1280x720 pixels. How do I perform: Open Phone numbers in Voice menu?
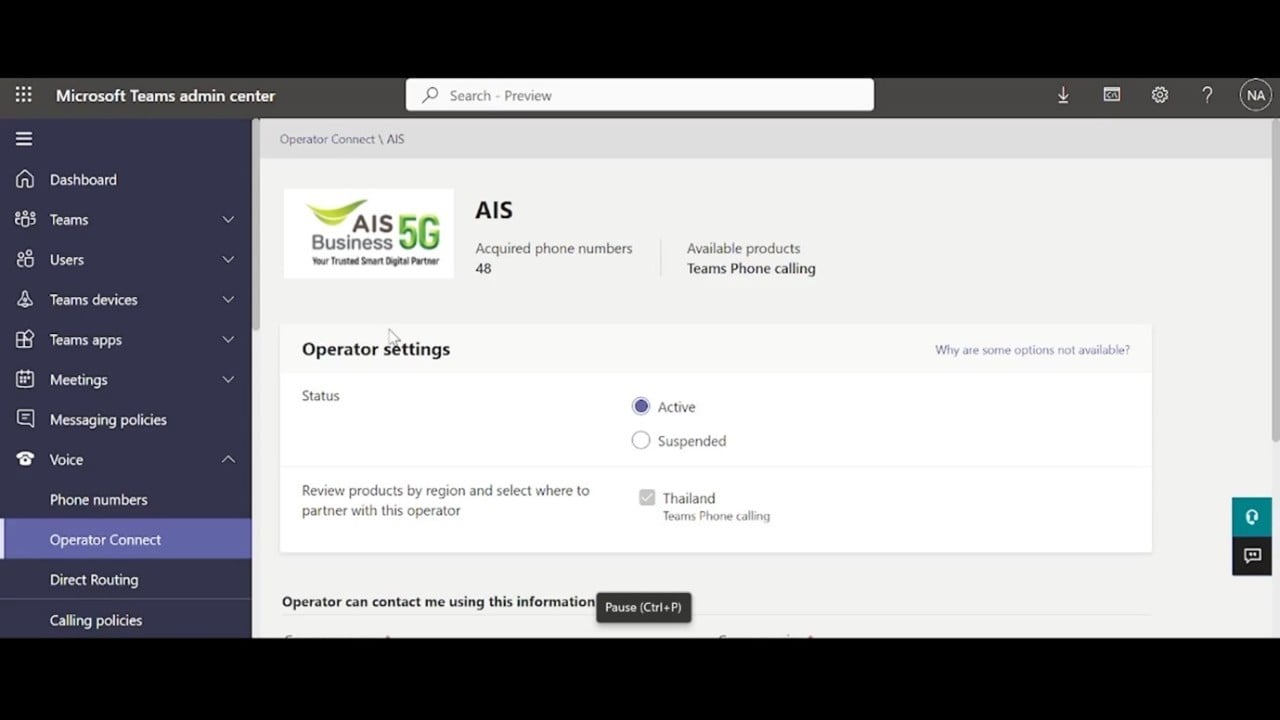pos(98,499)
